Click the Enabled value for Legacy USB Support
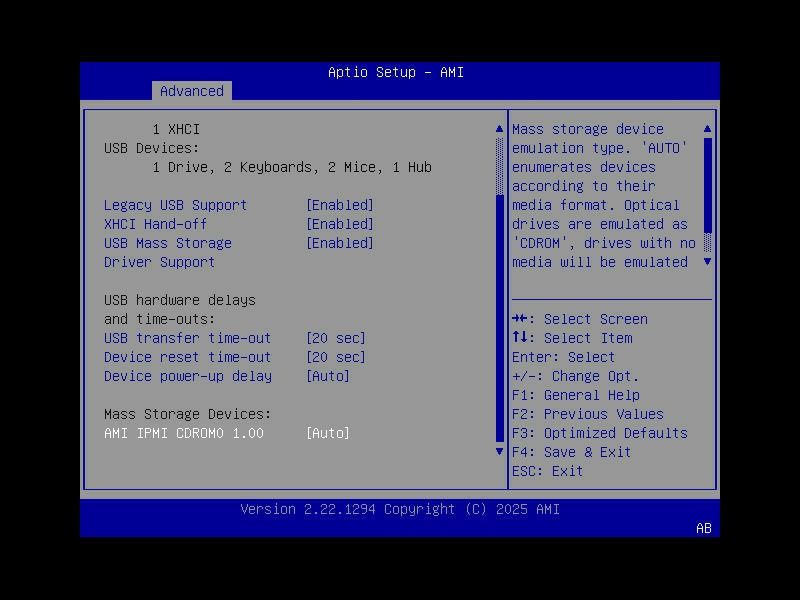This screenshot has width=800, height=600. click(x=340, y=205)
